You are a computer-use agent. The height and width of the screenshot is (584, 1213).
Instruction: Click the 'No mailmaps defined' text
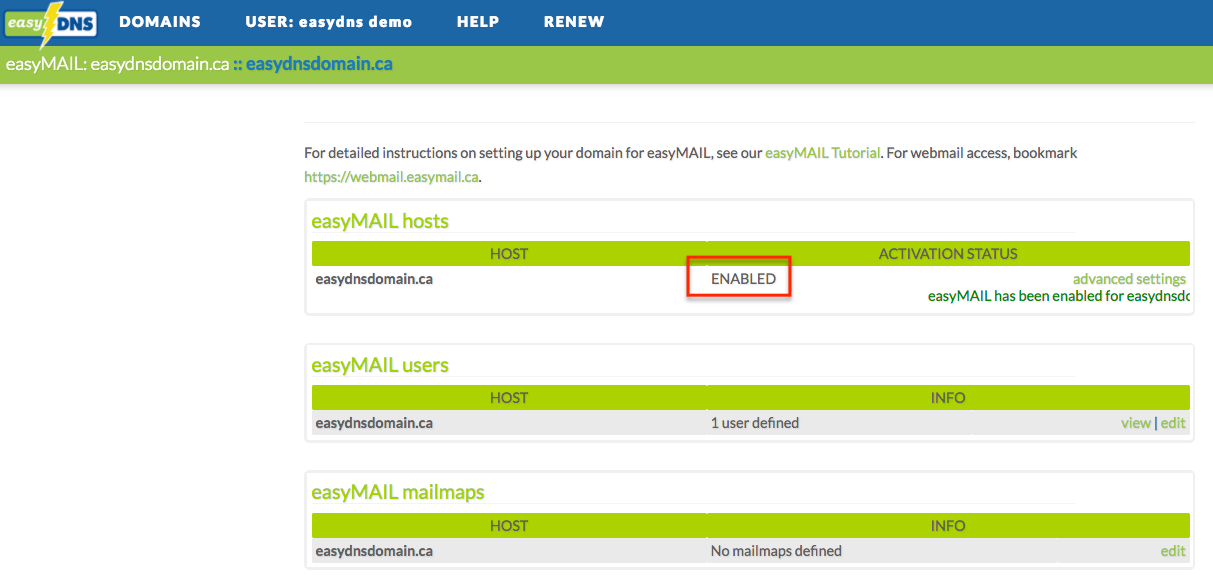[776, 551]
